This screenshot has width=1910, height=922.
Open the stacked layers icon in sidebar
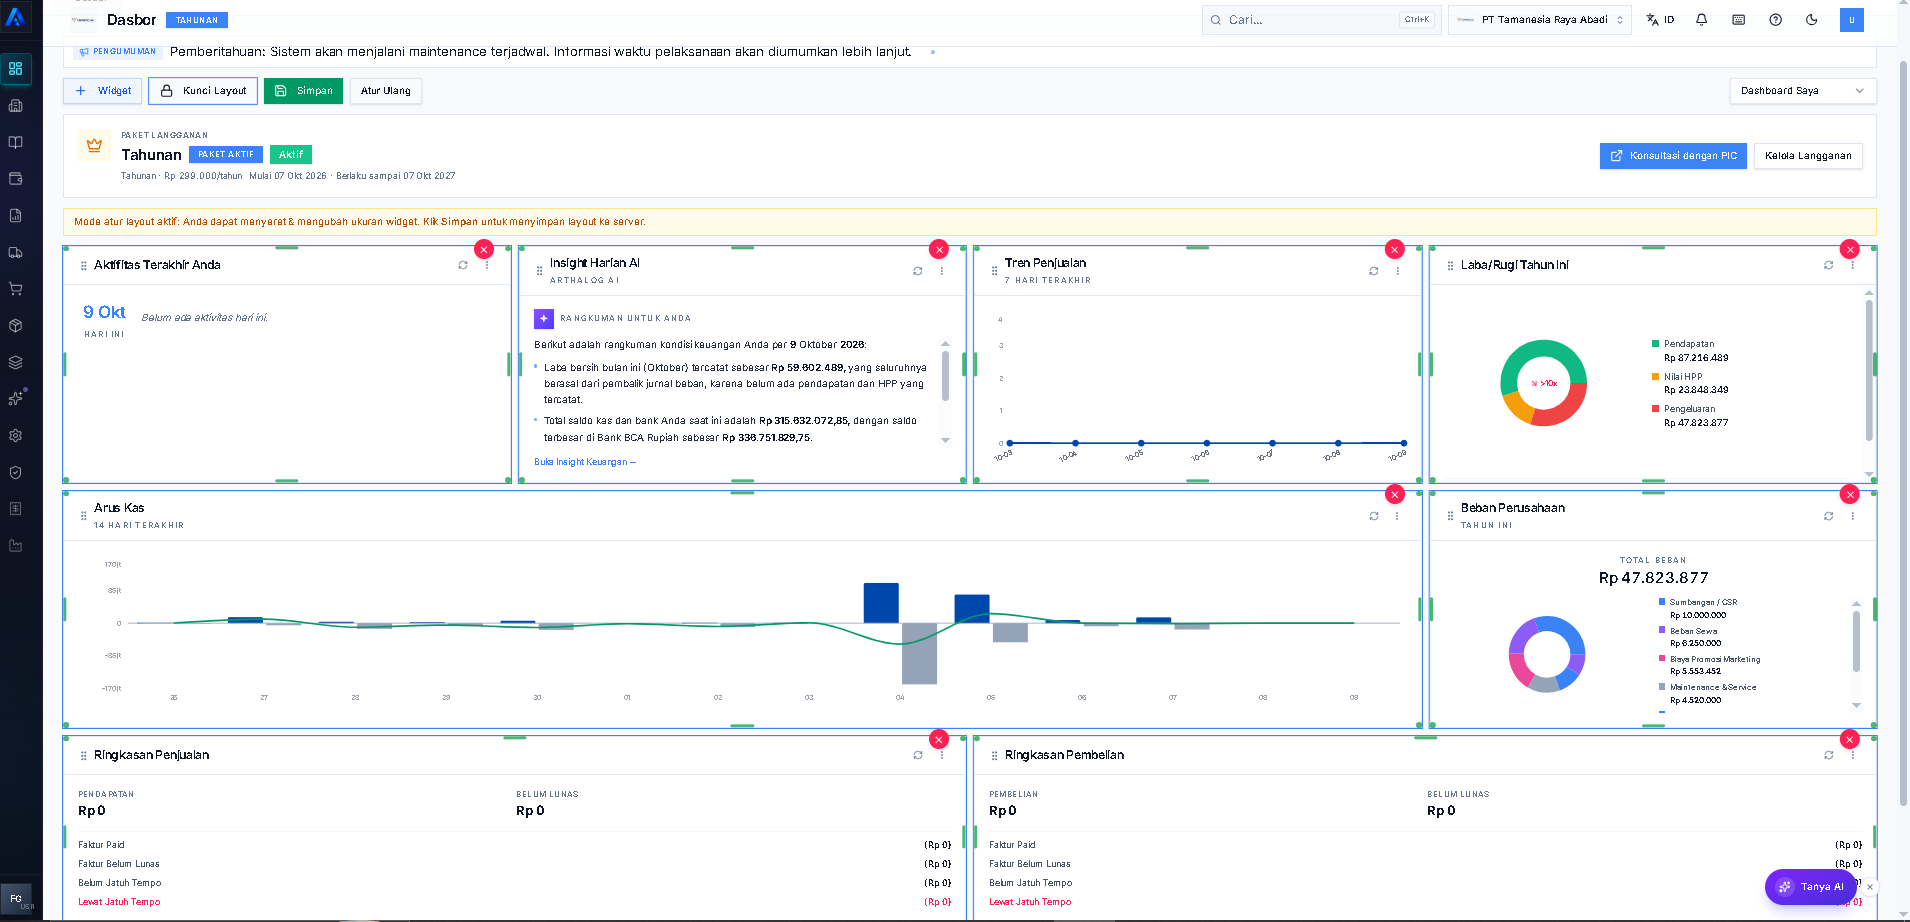[x=16, y=362]
